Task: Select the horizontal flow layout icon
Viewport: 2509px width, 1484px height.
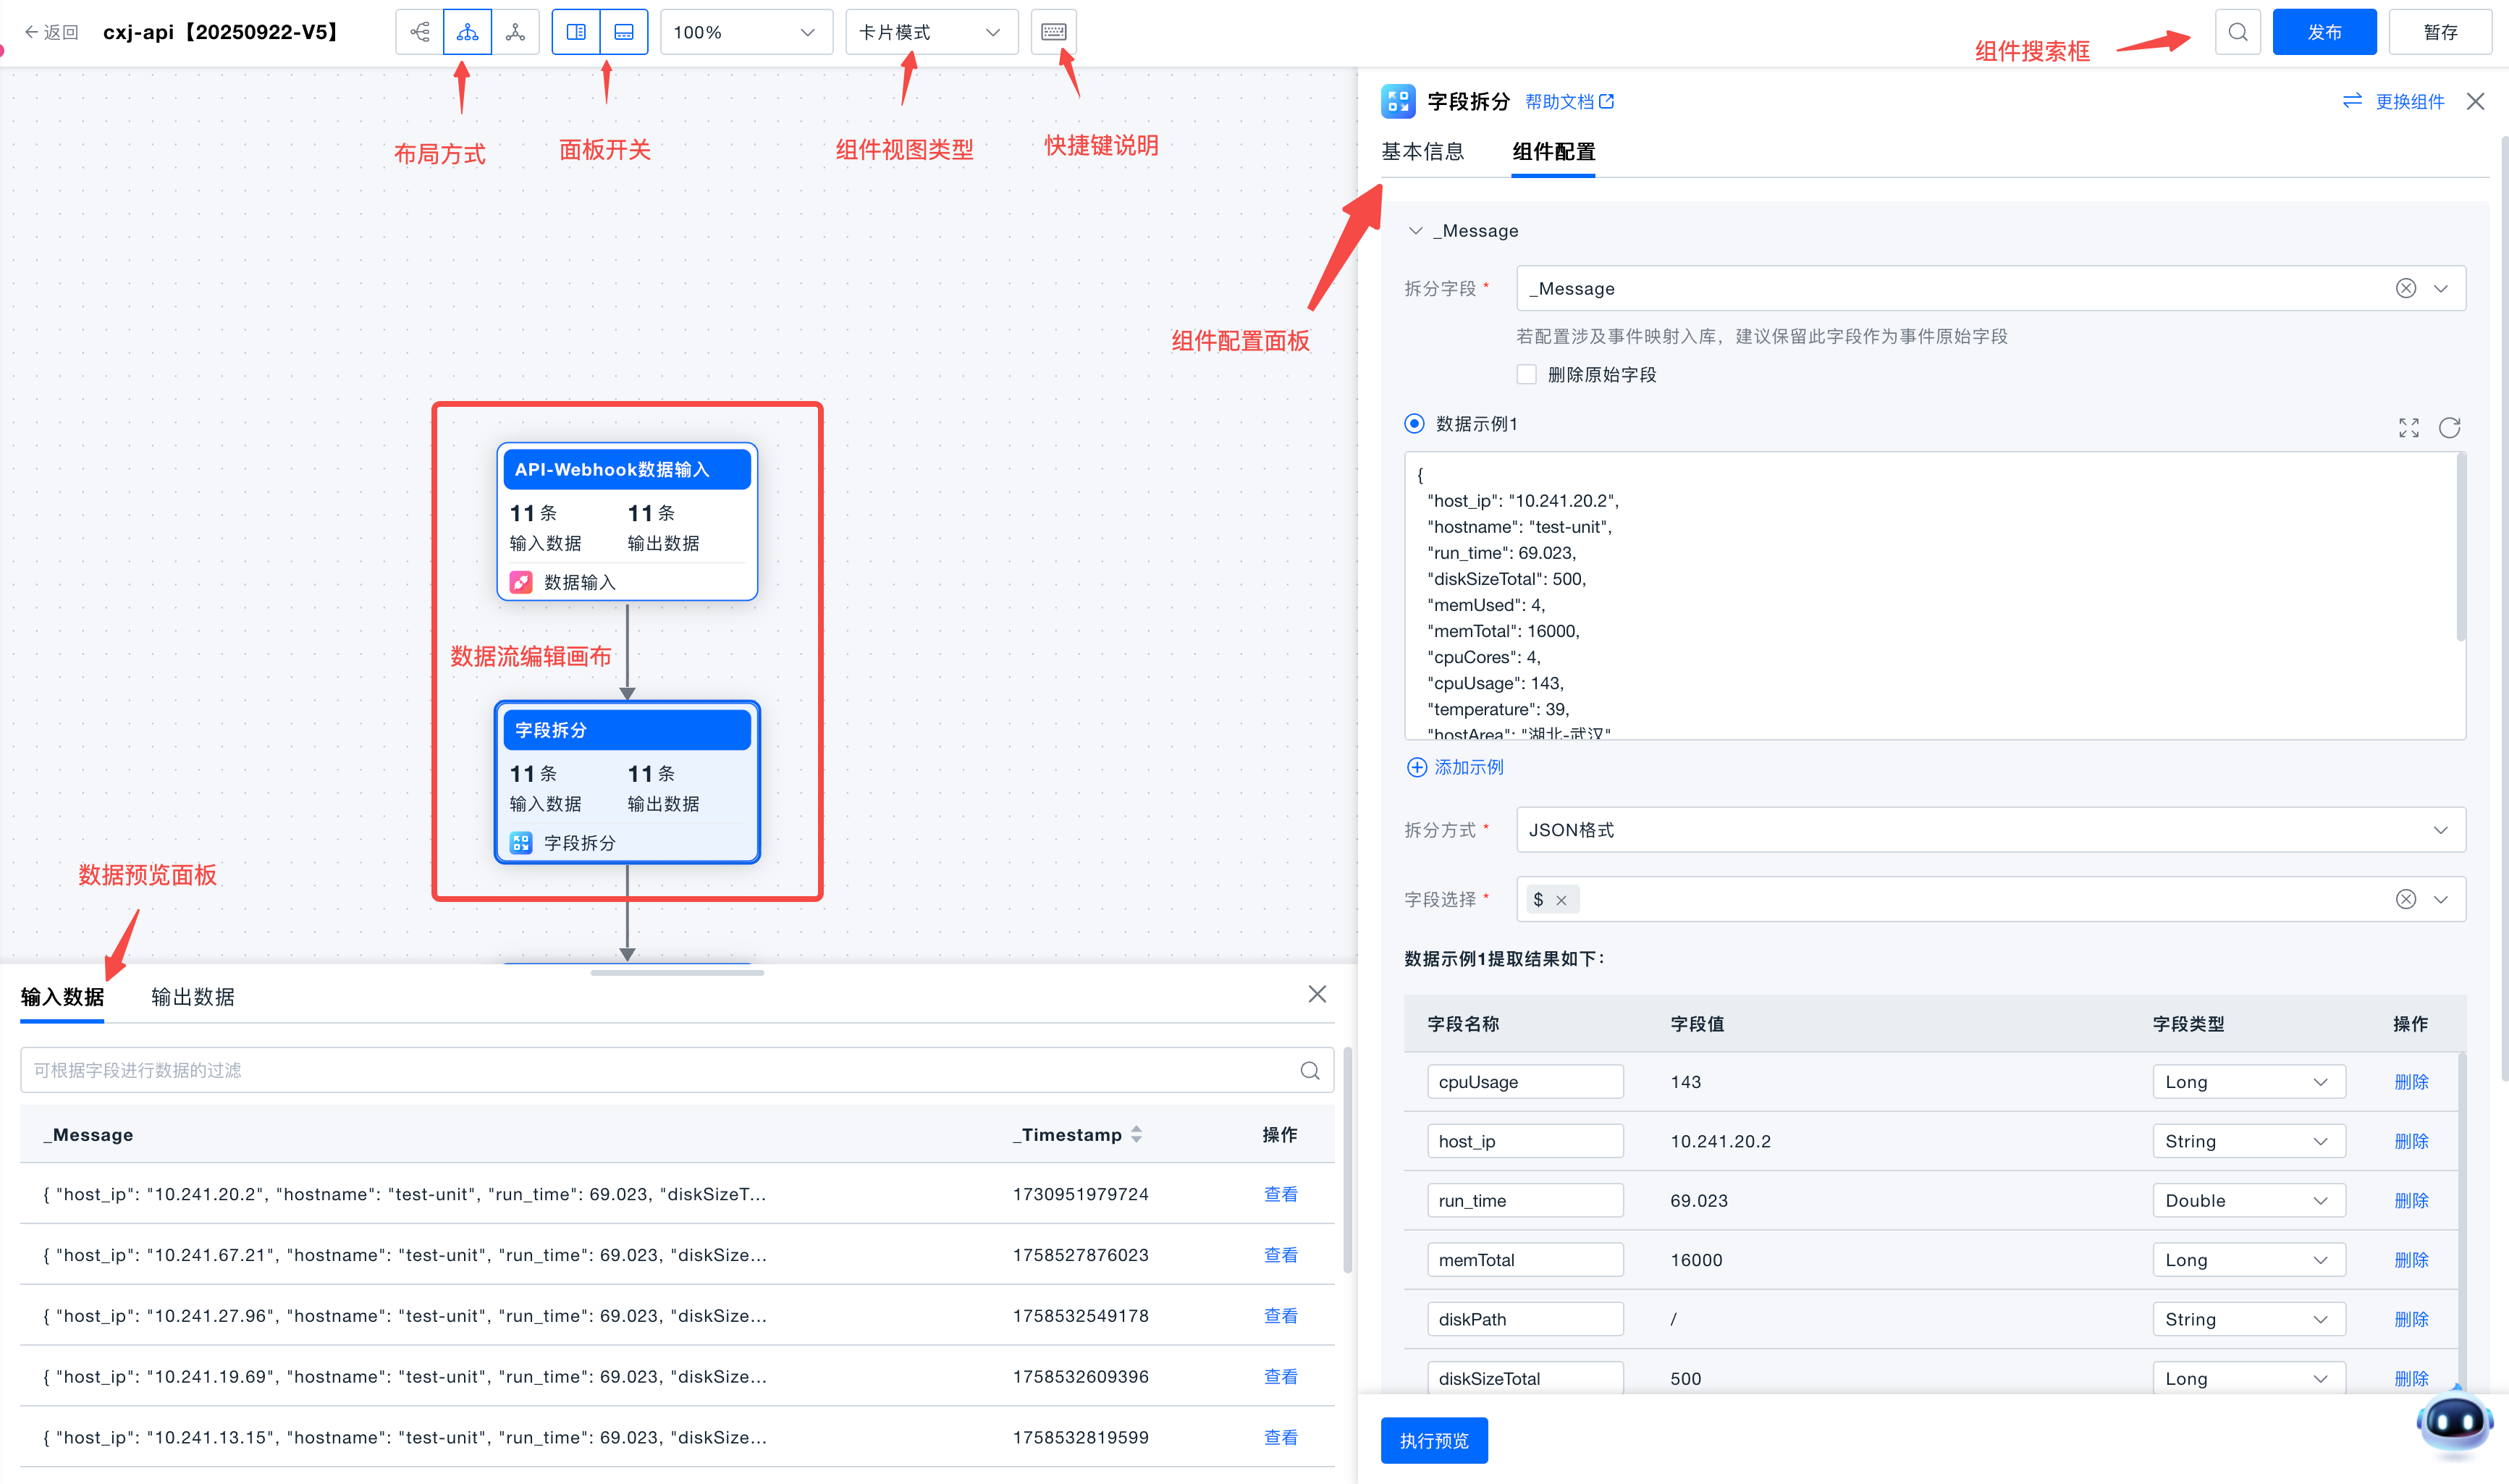Action: point(420,32)
